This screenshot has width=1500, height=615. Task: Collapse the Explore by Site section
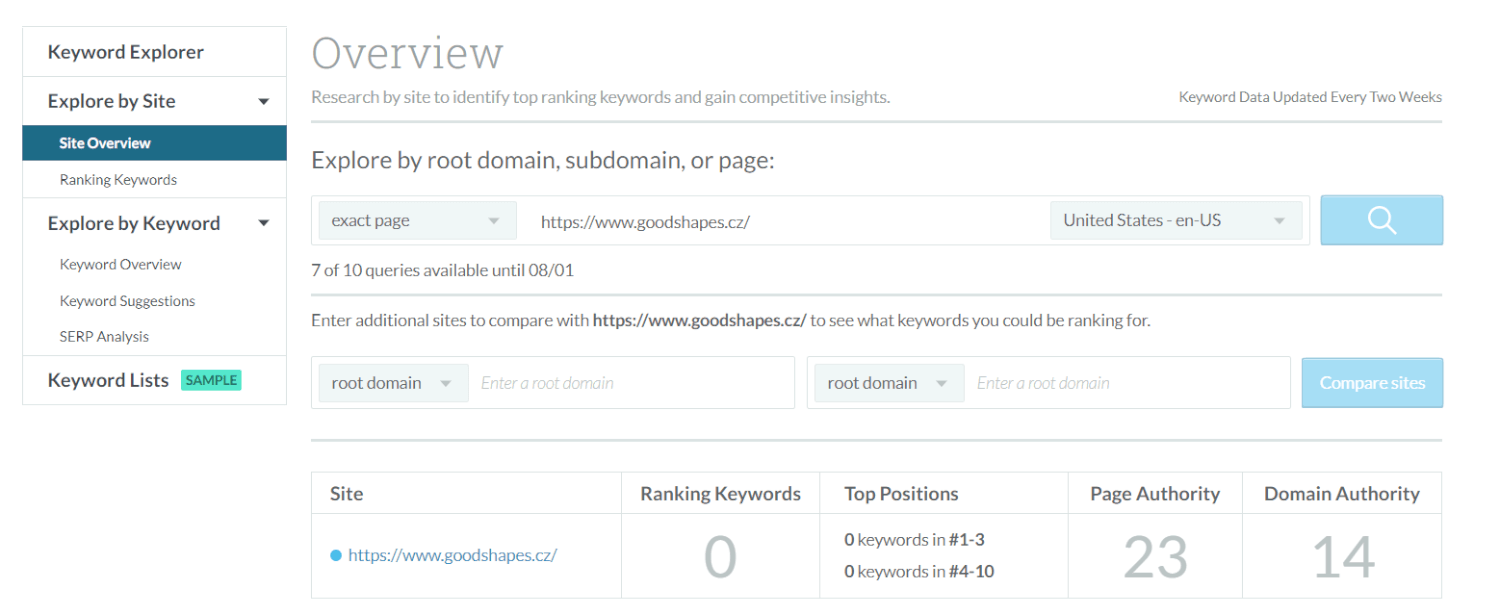pyautogui.click(x=264, y=102)
